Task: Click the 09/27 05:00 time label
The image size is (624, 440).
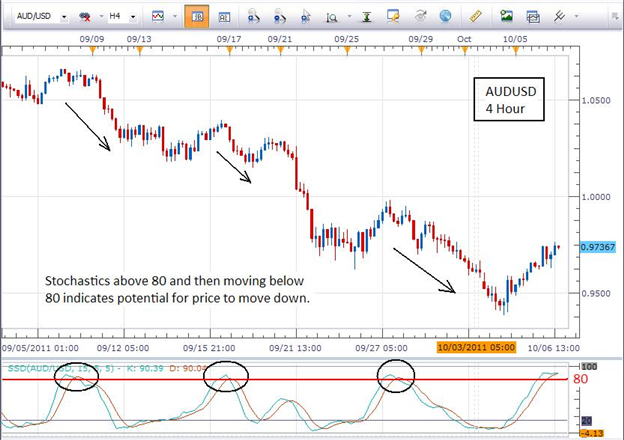Action: point(381,348)
